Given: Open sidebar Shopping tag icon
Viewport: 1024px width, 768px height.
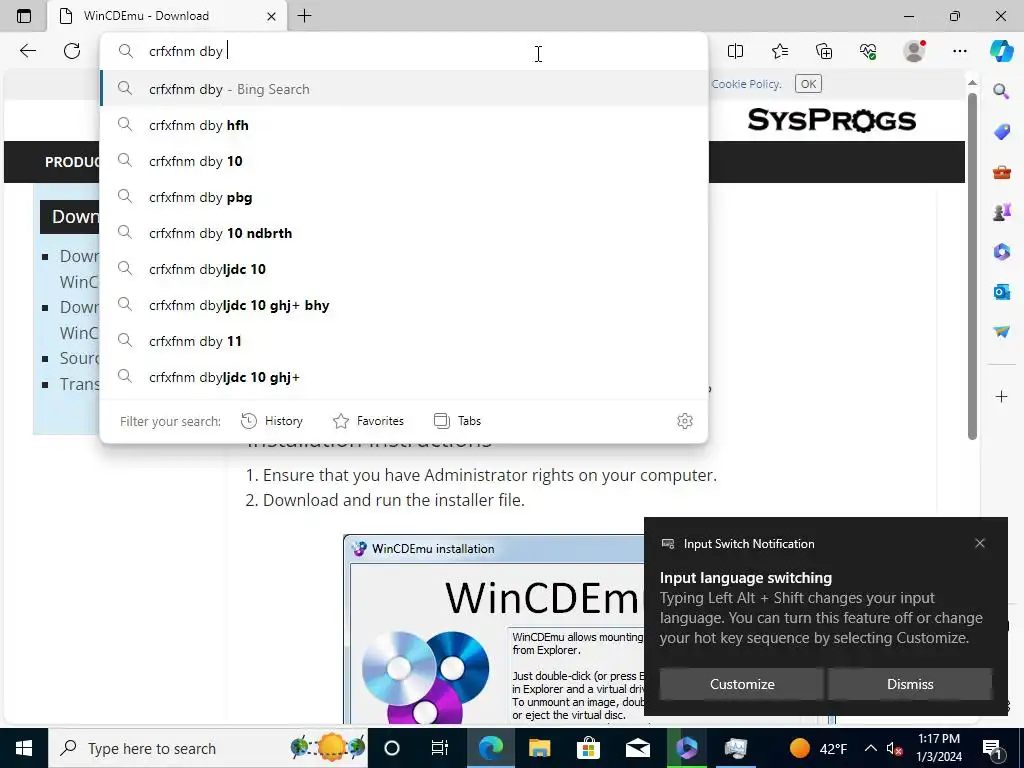Looking at the screenshot, I should (1001, 132).
